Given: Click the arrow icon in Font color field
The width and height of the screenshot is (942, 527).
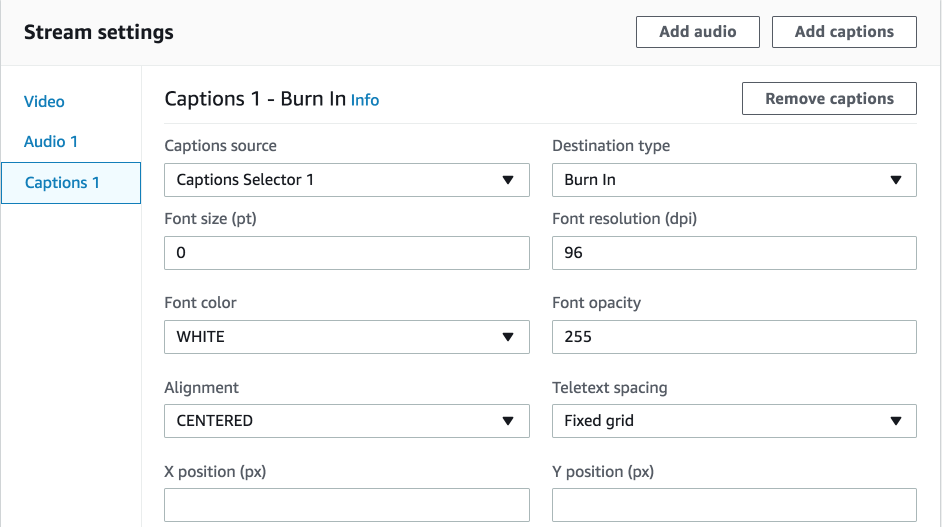Looking at the screenshot, I should 508,337.
